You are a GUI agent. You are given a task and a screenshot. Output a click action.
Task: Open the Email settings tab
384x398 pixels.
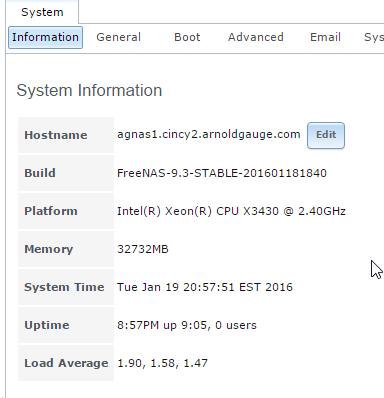(325, 37)
